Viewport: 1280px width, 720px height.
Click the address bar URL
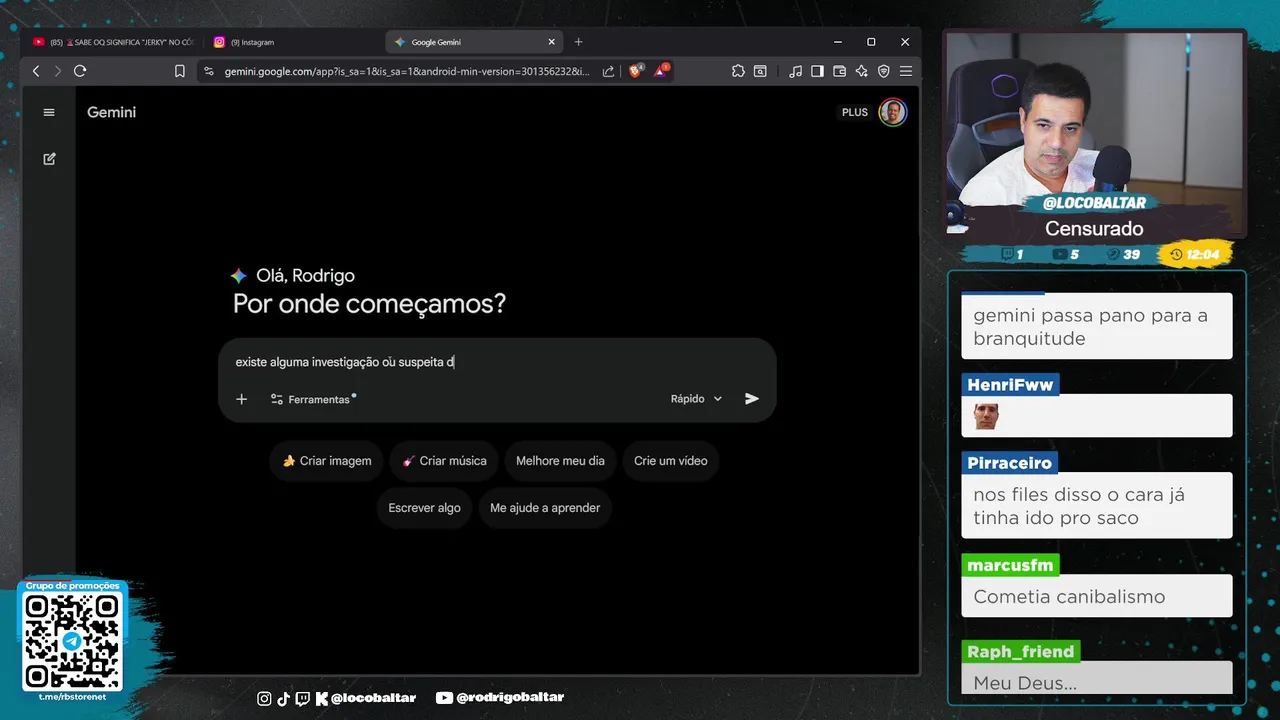[406, 71]
